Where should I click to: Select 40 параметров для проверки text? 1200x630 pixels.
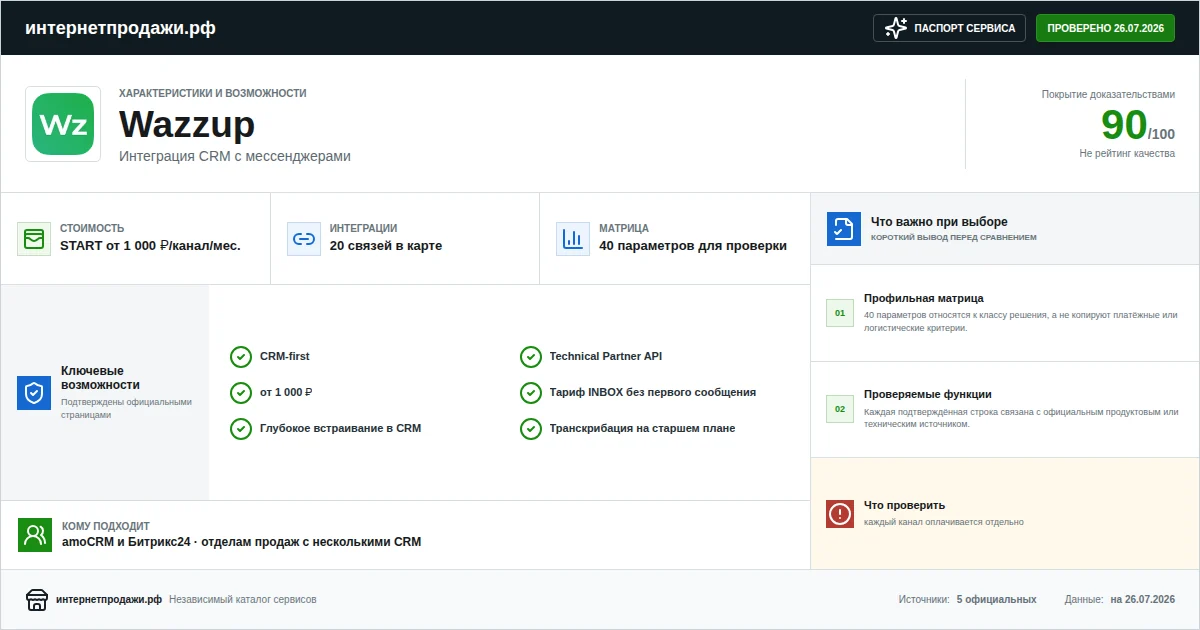pyautogui.click(x=693, y=246)
